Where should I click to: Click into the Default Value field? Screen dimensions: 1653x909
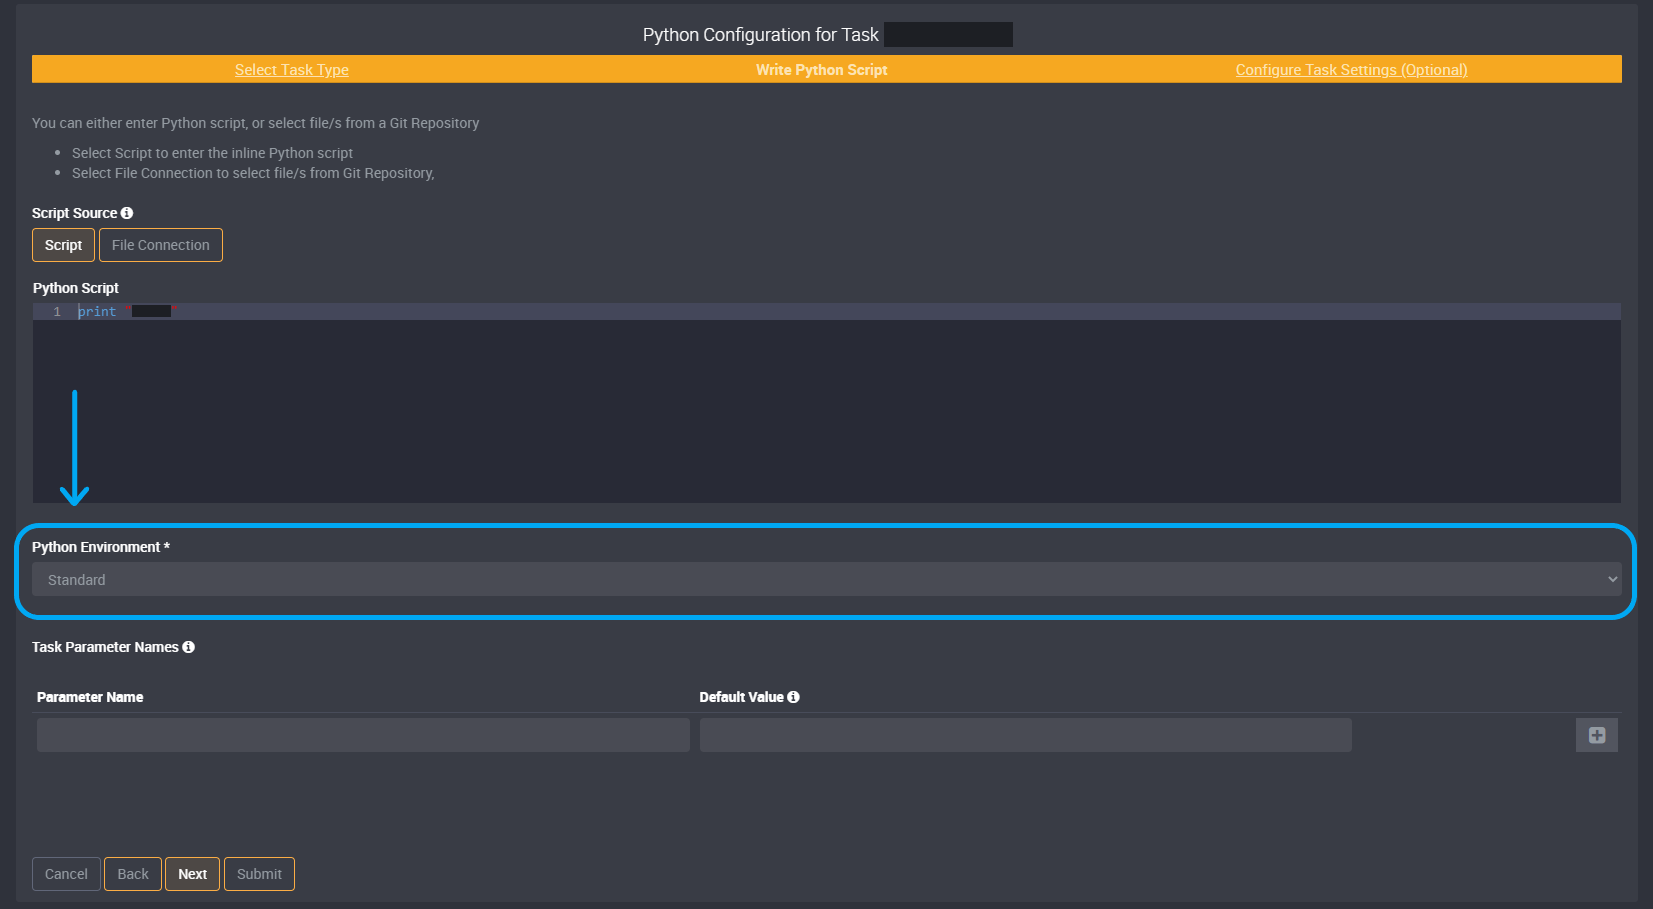[1026, 735]
